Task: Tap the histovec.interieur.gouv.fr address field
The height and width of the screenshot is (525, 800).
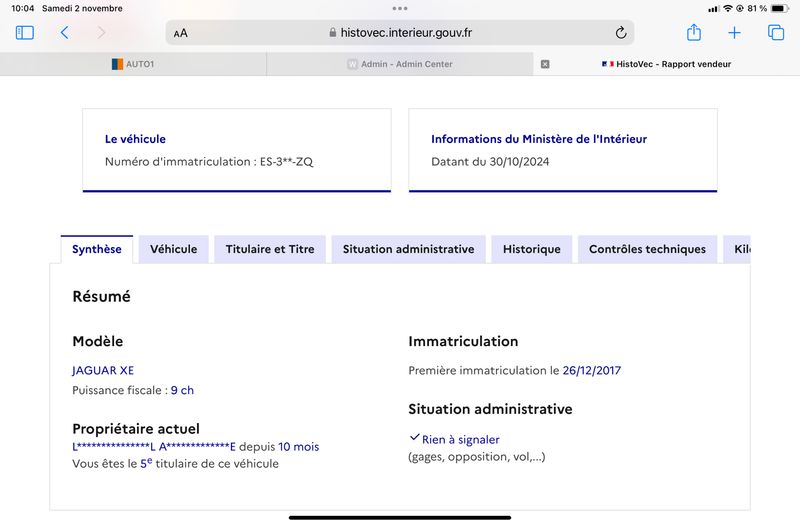Action: [x=400, y=33]
